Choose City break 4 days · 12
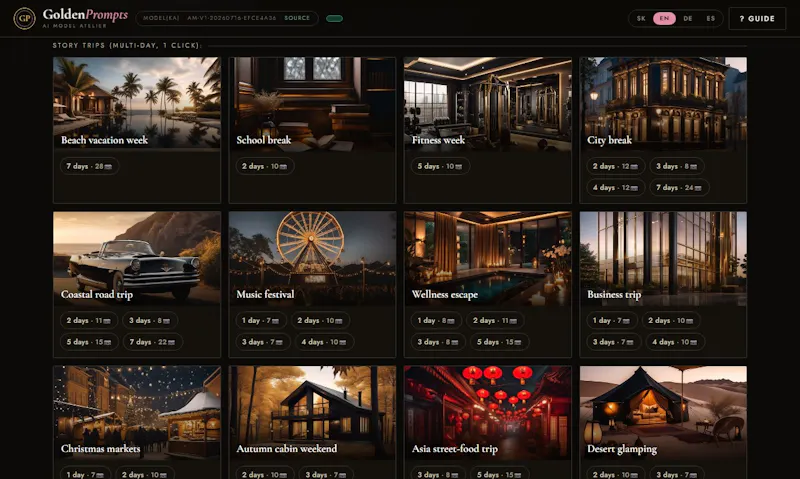 [x=615, y=188]
